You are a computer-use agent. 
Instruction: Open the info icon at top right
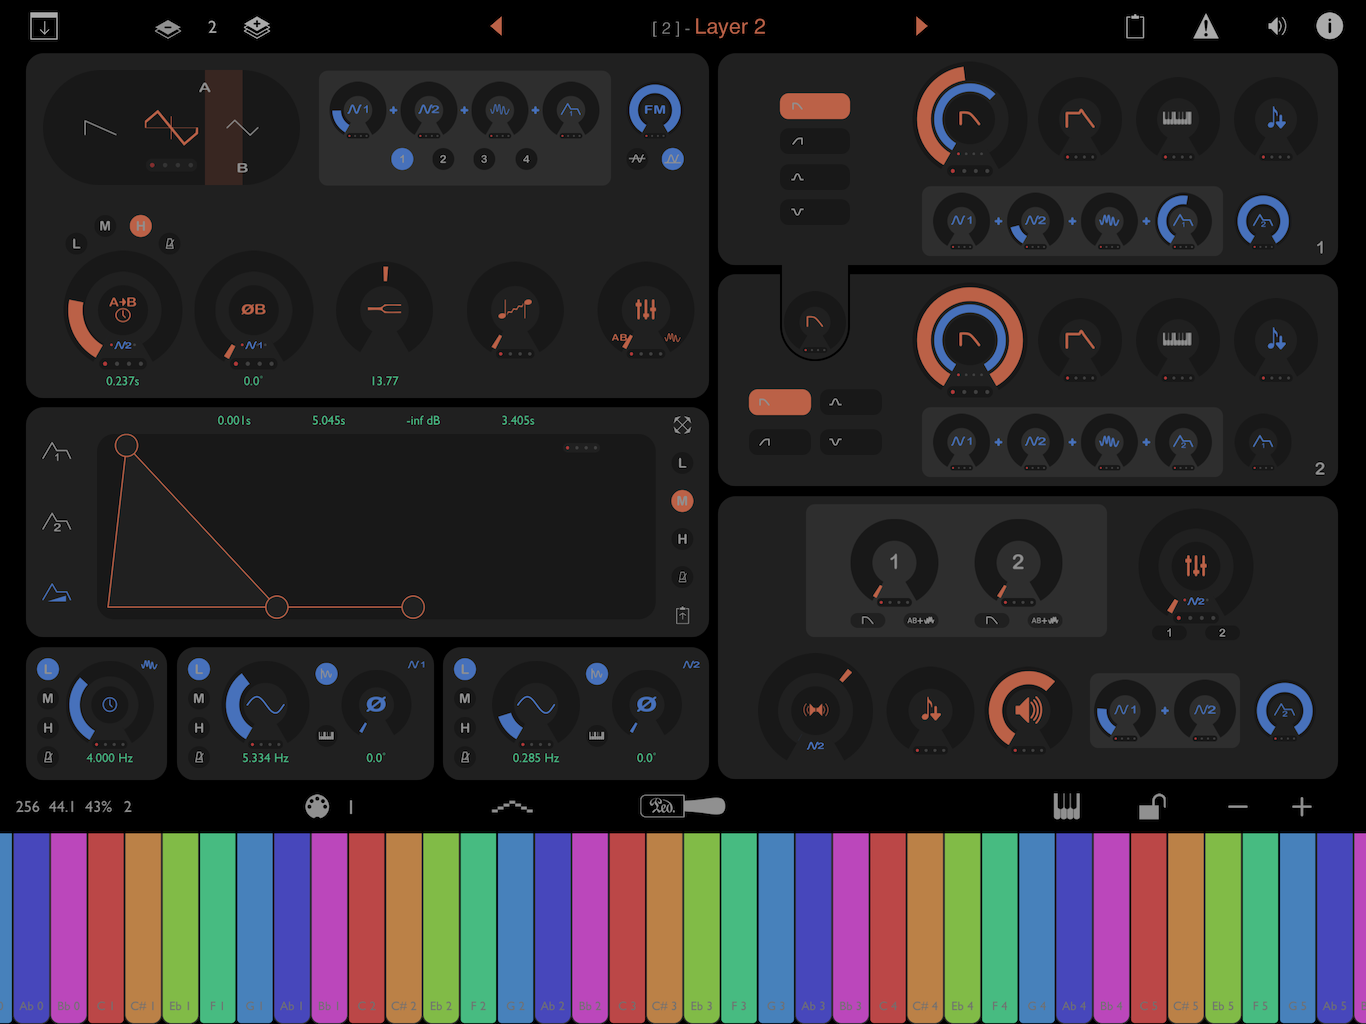1329,26
